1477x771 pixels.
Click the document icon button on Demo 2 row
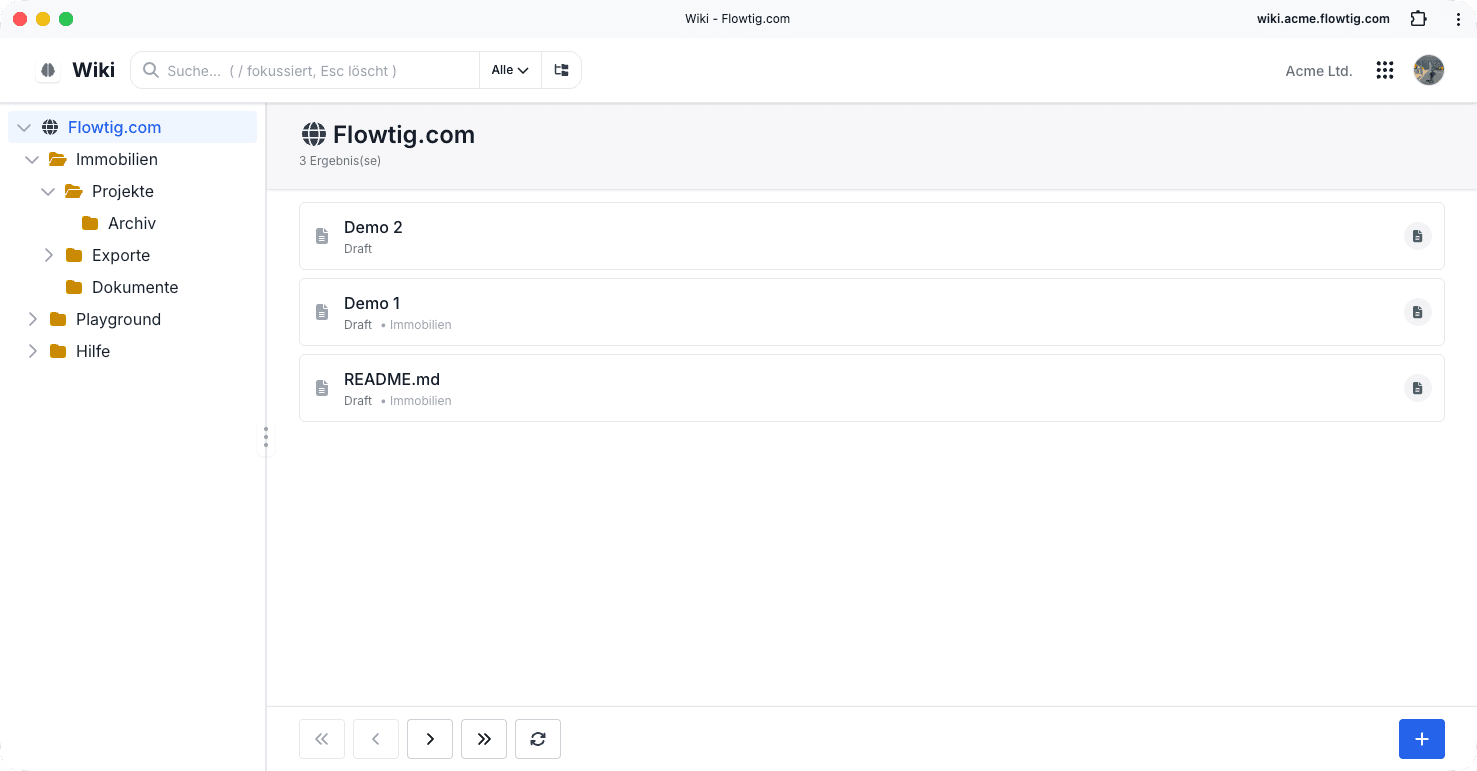pyautogui.click(x=1418, y=236)
